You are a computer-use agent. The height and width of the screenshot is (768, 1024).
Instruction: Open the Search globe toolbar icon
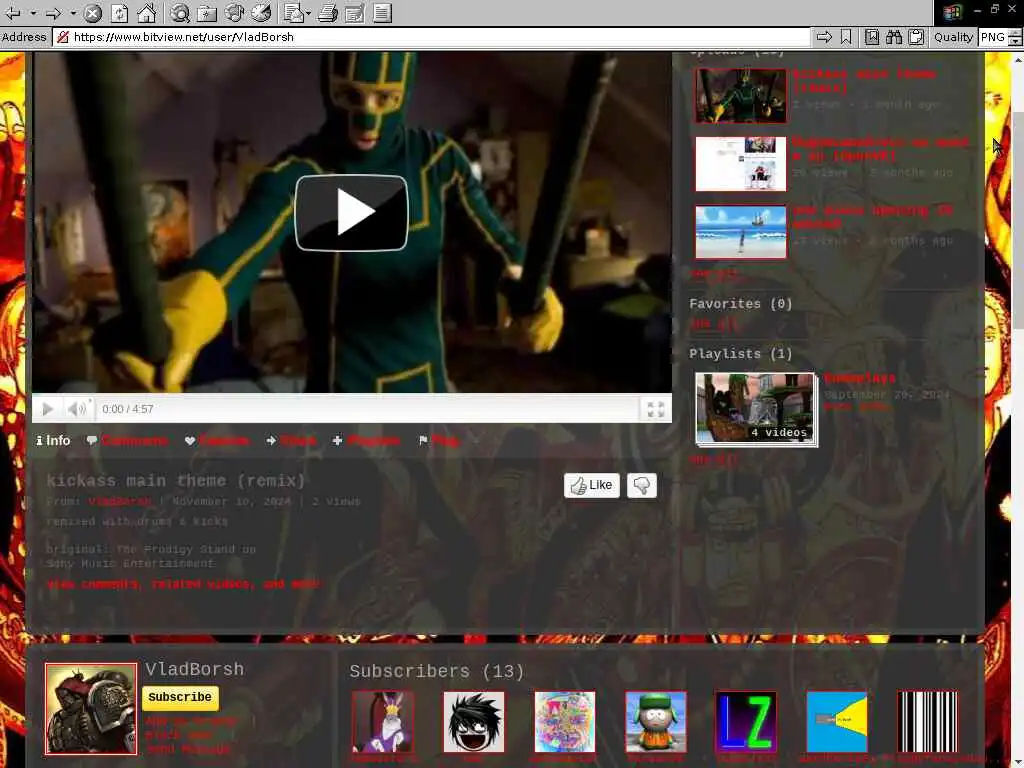[180, 12]
